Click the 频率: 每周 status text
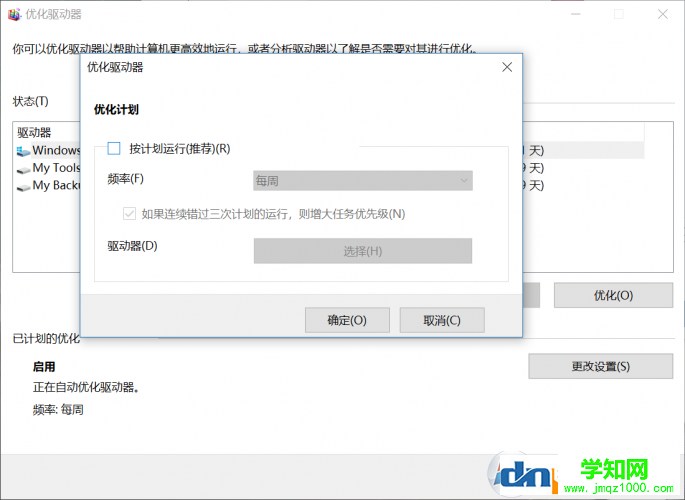Image resolution: width=685 pixels, height=500 pixels. click(x=58, y=410)
